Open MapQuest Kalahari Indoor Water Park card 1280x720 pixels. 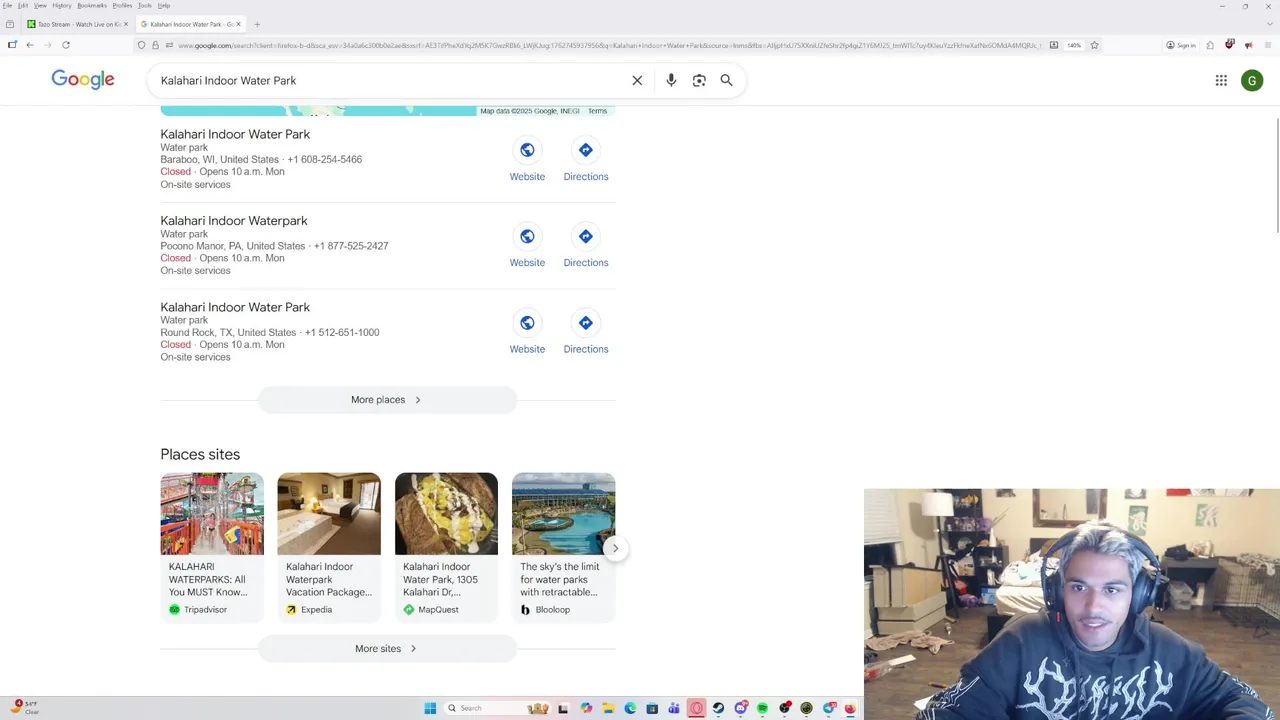tap(446, 547)
